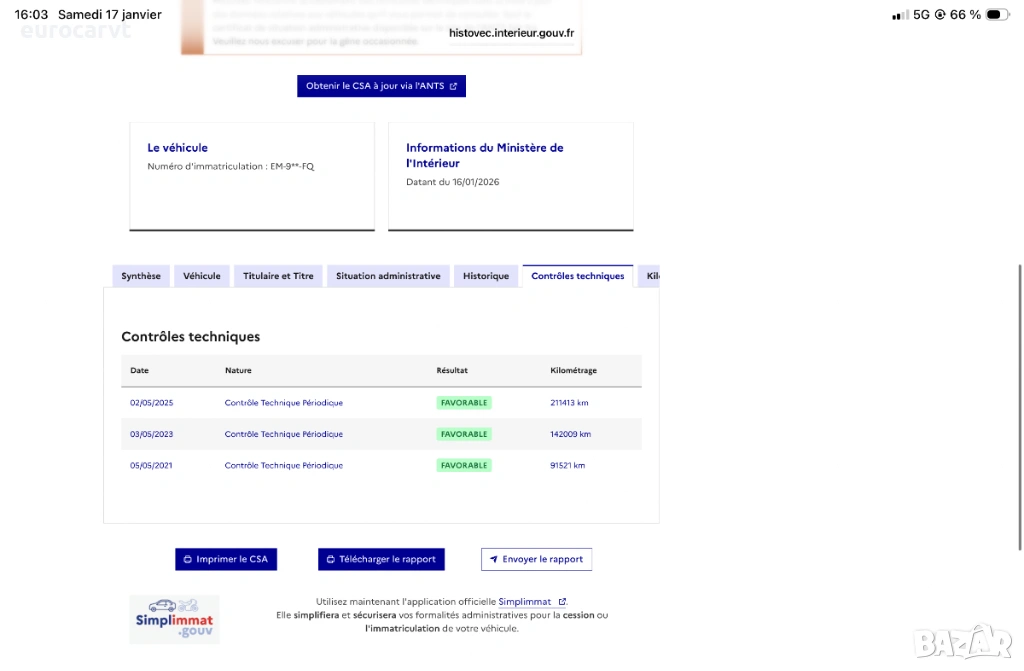Tap the cellular signal bars icon

(x=900, y=15)
